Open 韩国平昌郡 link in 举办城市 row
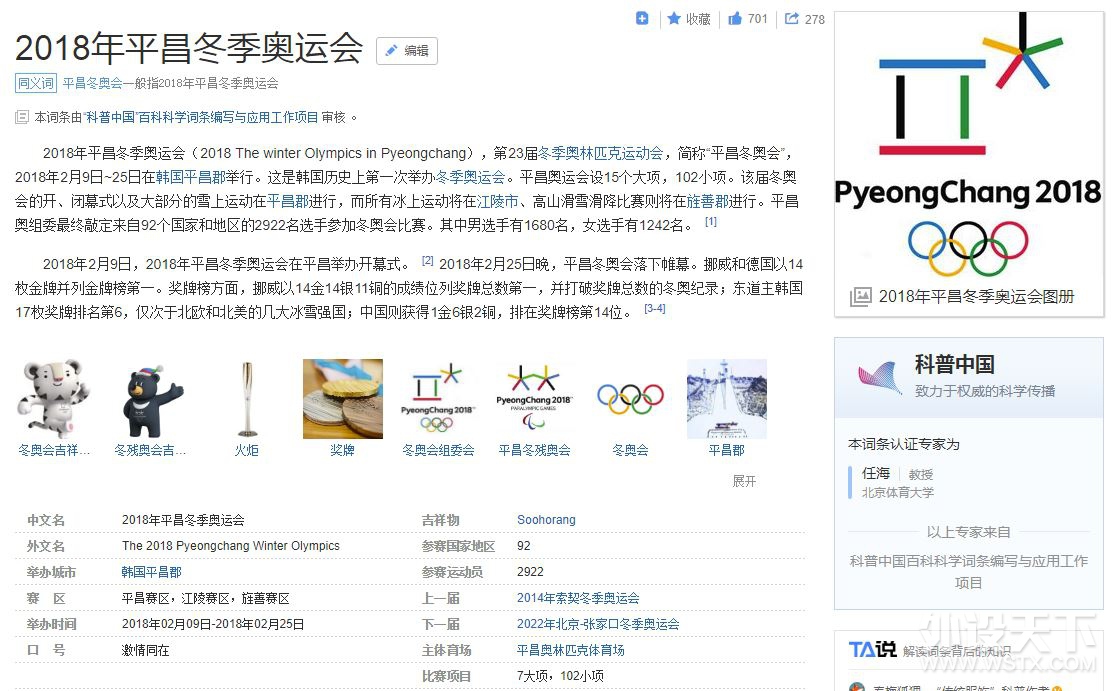This screenshot has height=691, width=1115. pyautogui.click(x=151, y=572)
